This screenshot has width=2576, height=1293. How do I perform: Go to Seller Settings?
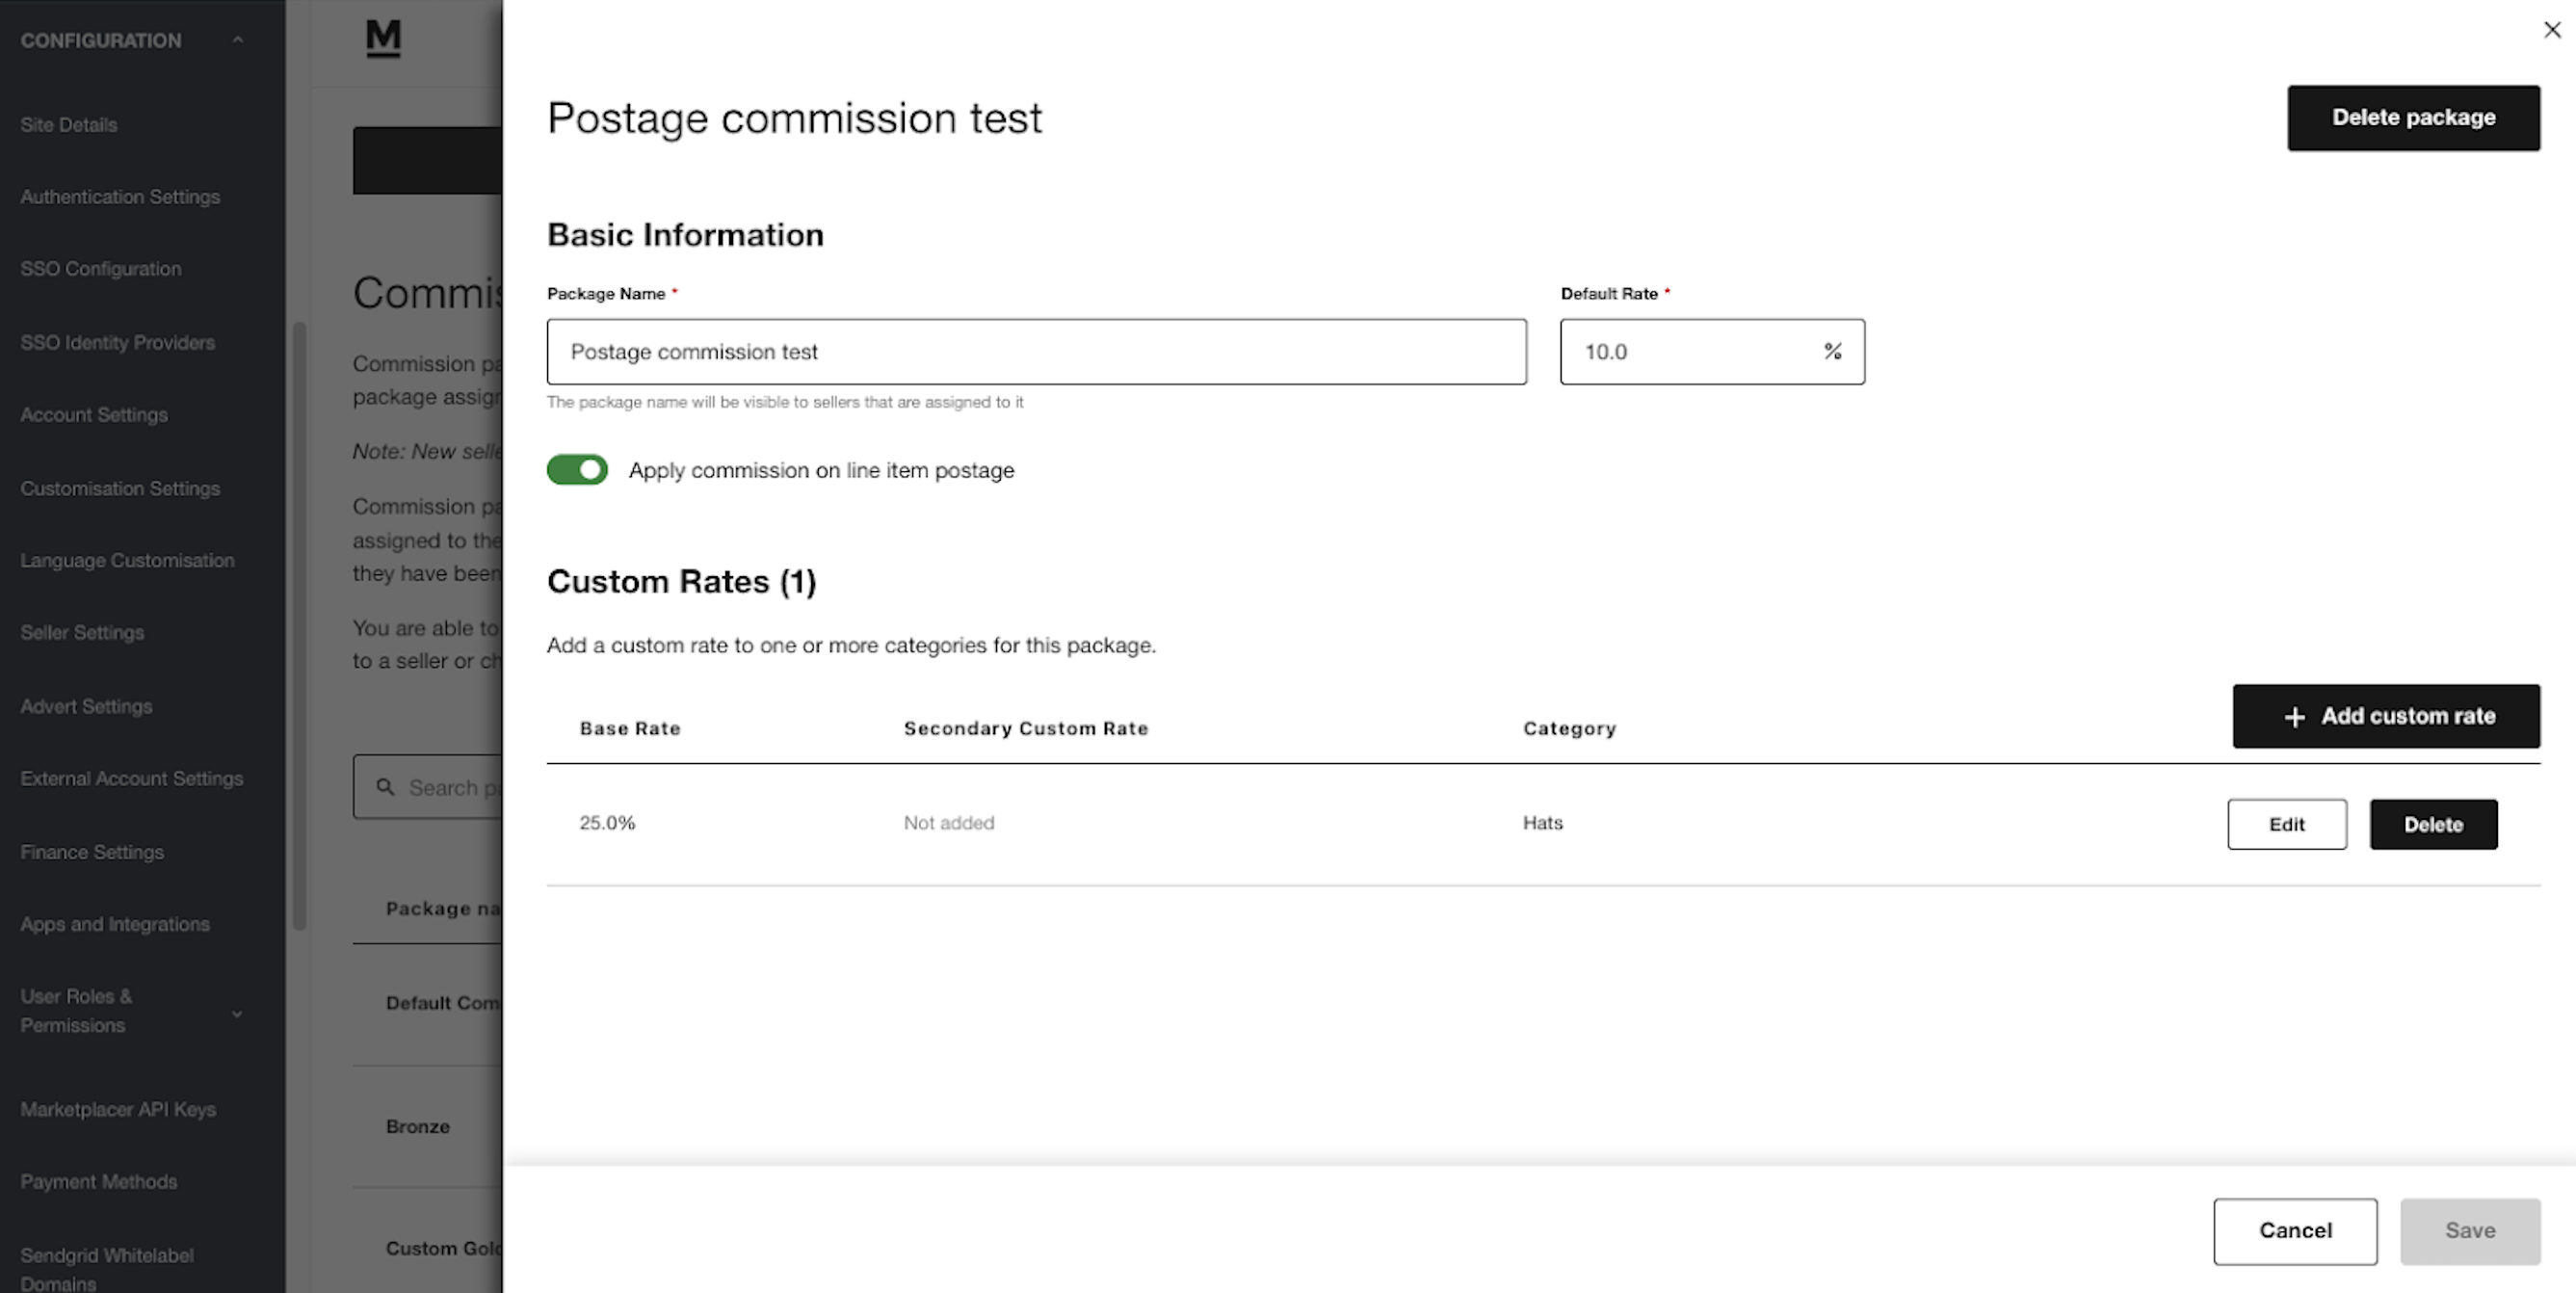tap(82, 633)
